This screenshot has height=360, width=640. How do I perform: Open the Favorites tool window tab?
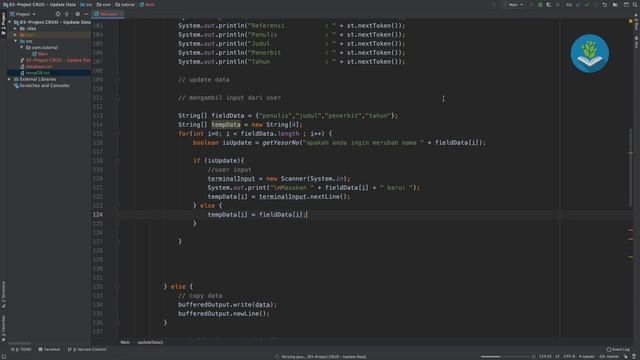coord(3,328)
